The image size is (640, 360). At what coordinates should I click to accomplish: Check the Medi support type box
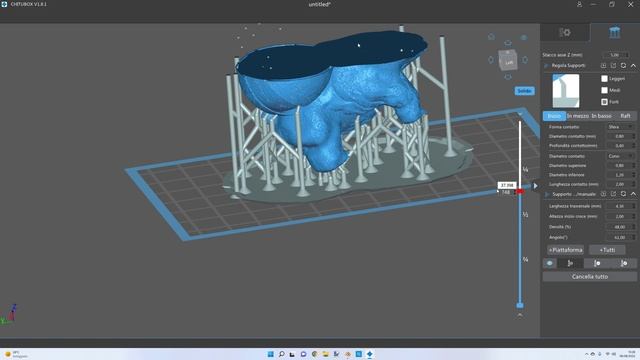604,90
